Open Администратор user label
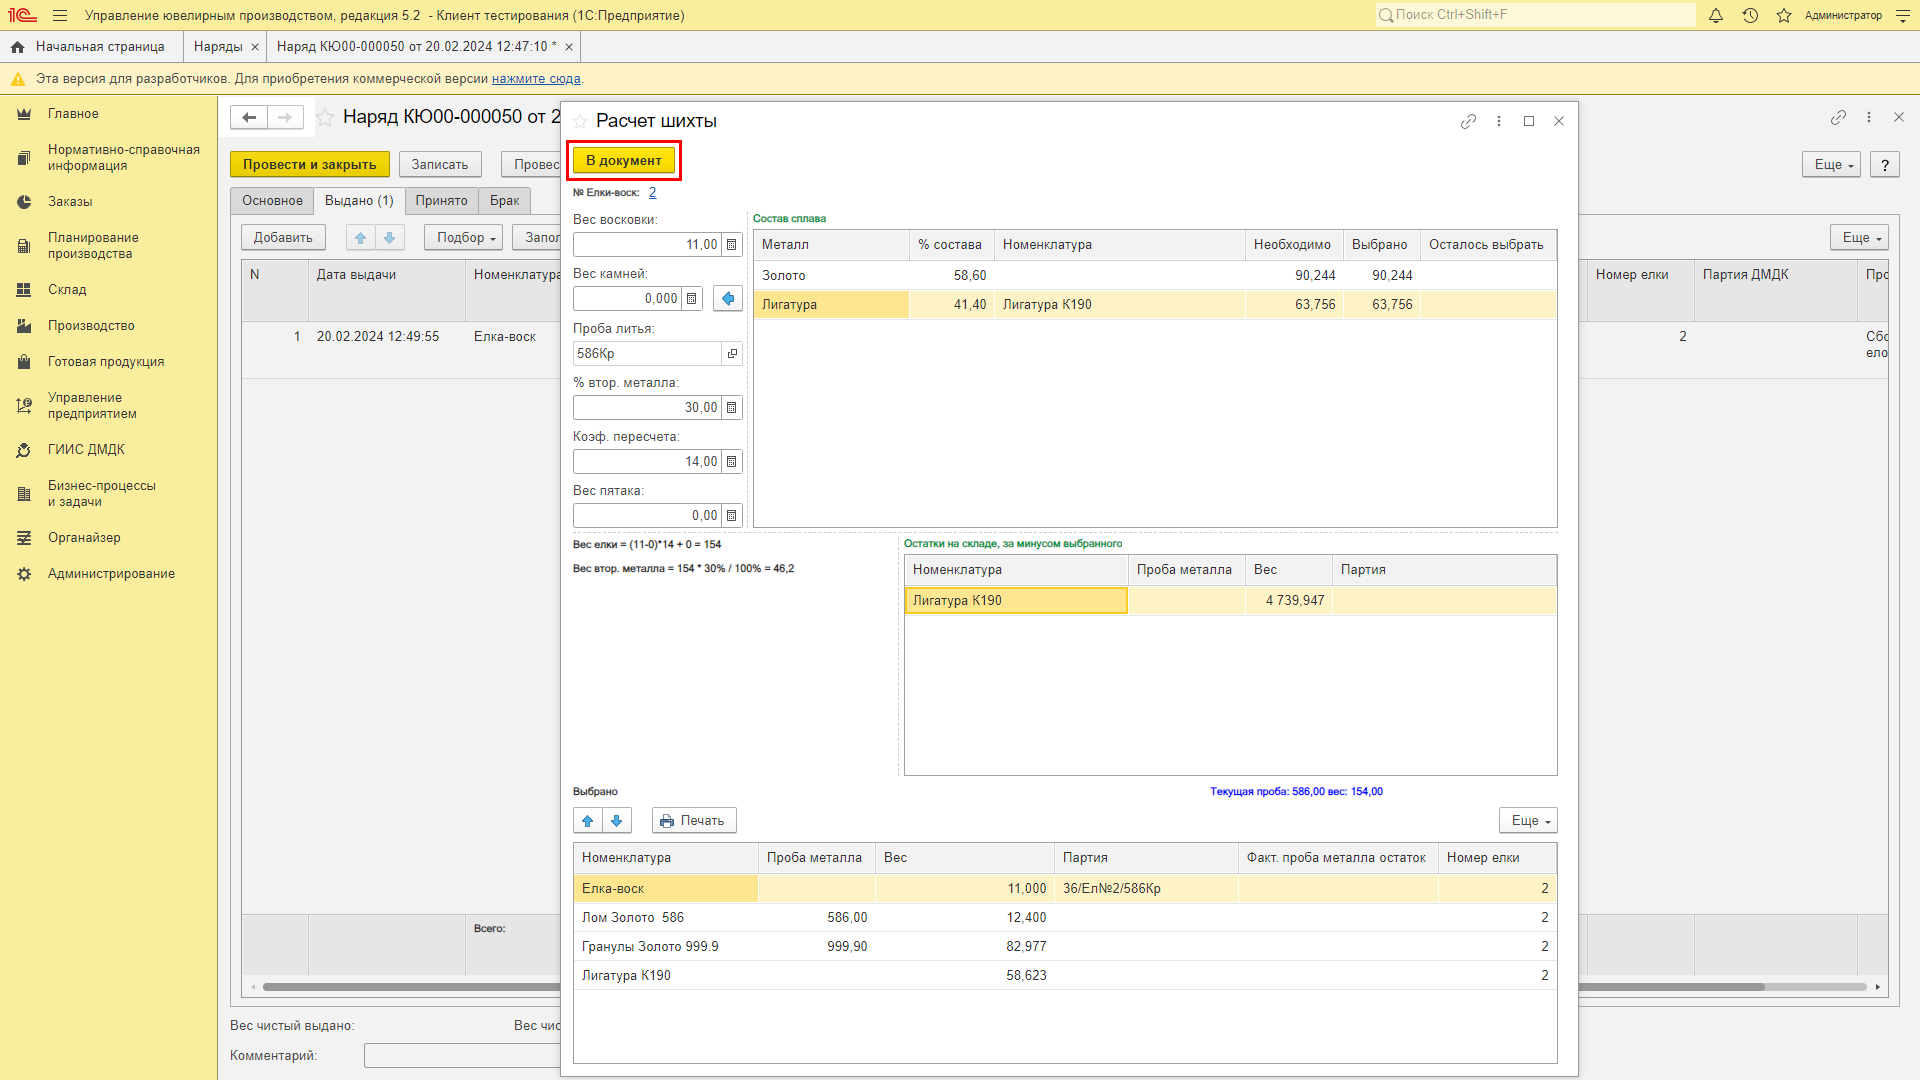Image resolution: width=1920 pixels, height=1080 pixels. click(x=1843, y=16)
